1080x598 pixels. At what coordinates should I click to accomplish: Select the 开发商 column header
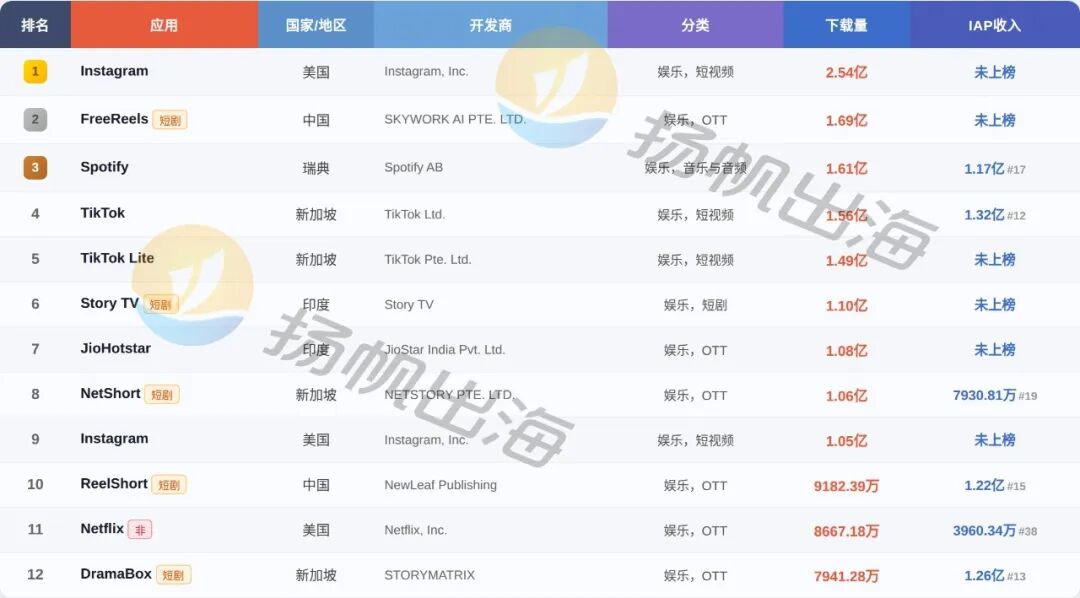tap(490, 25)
